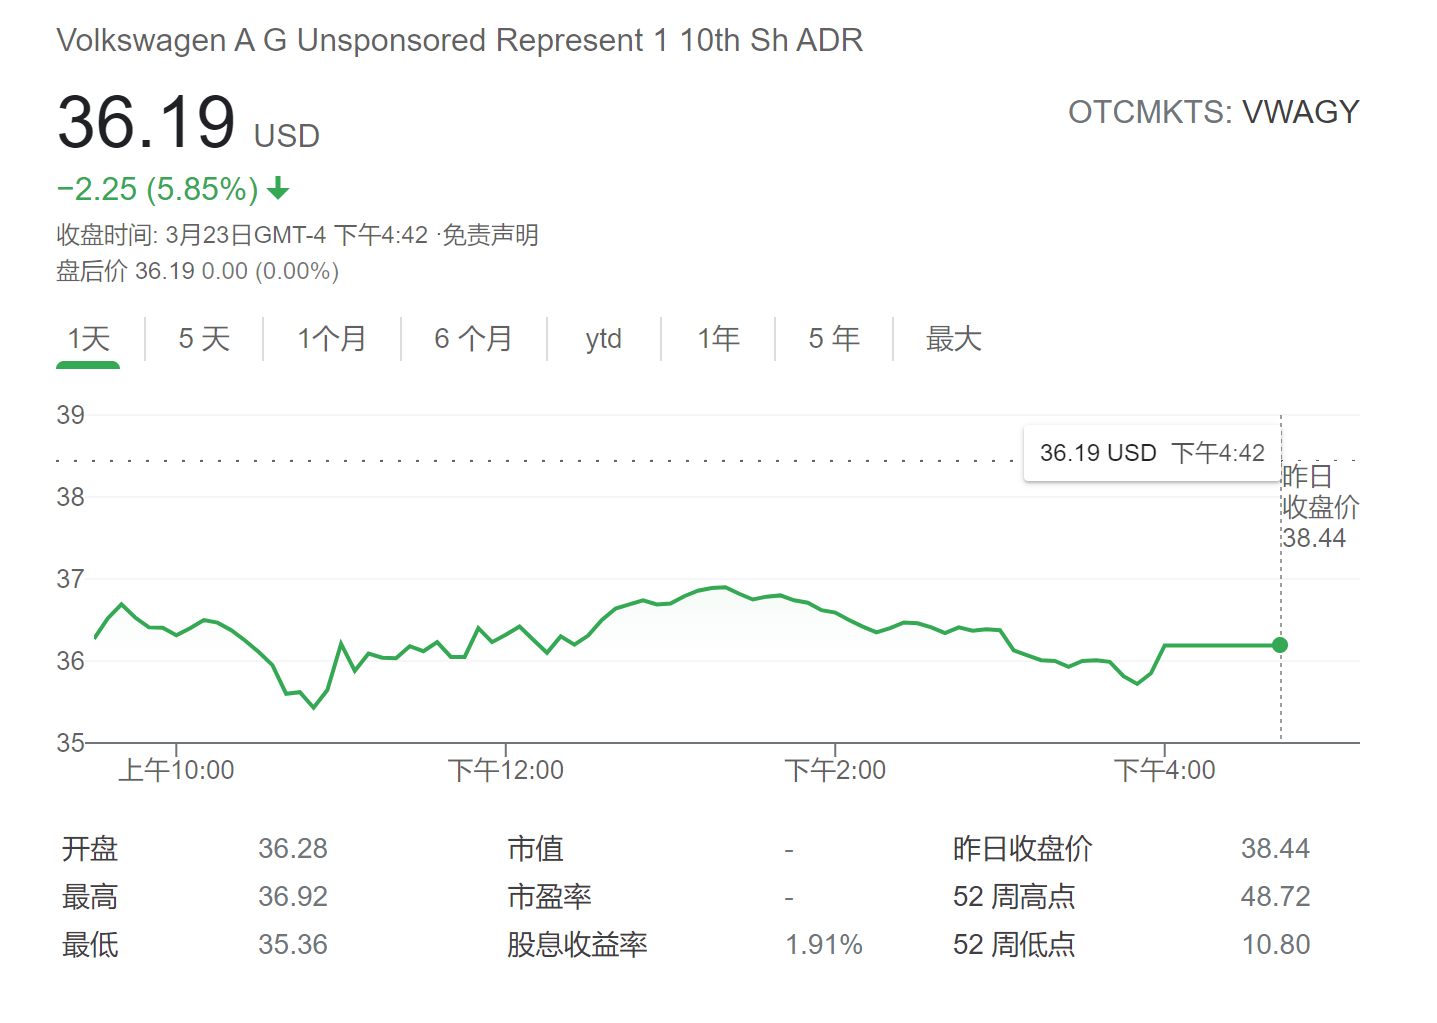Select the 最大 range tab
The image size is (1437, 1023).
click(x=953, y=339)
